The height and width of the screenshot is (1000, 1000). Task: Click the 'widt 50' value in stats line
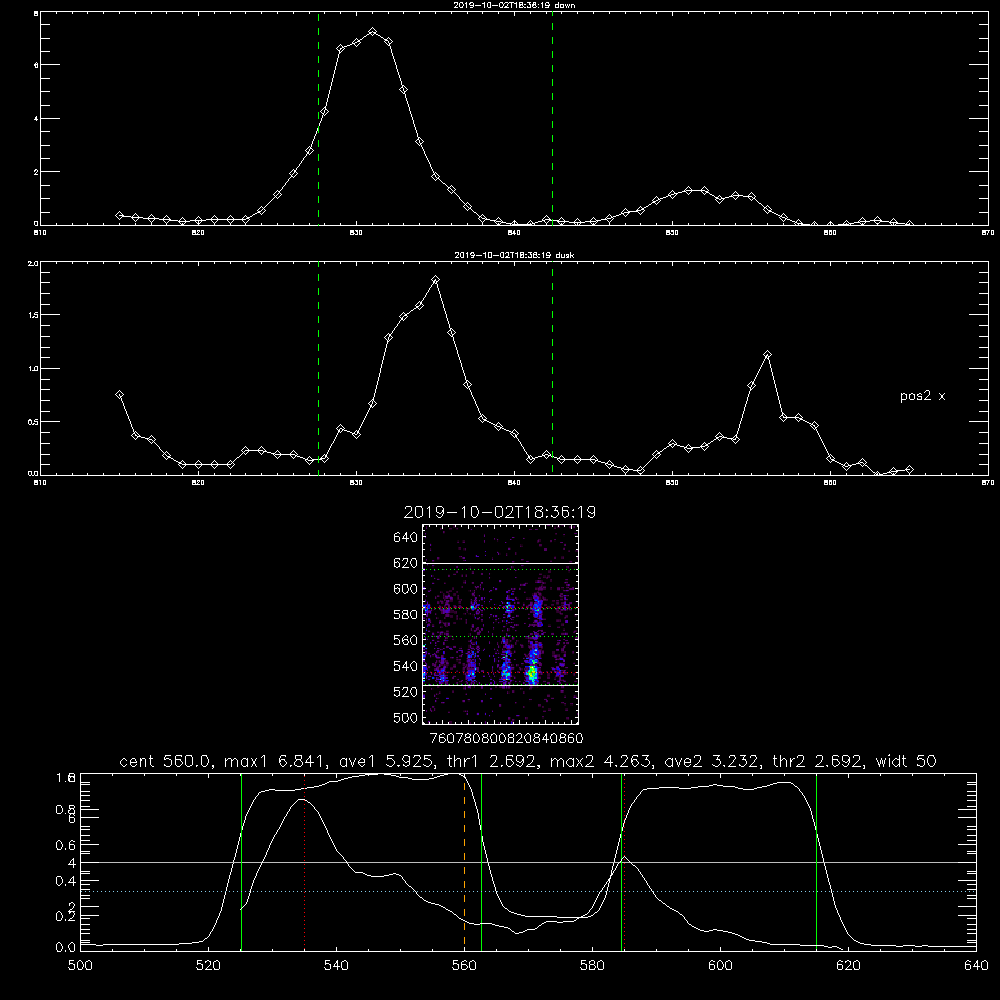pos(906,761)
